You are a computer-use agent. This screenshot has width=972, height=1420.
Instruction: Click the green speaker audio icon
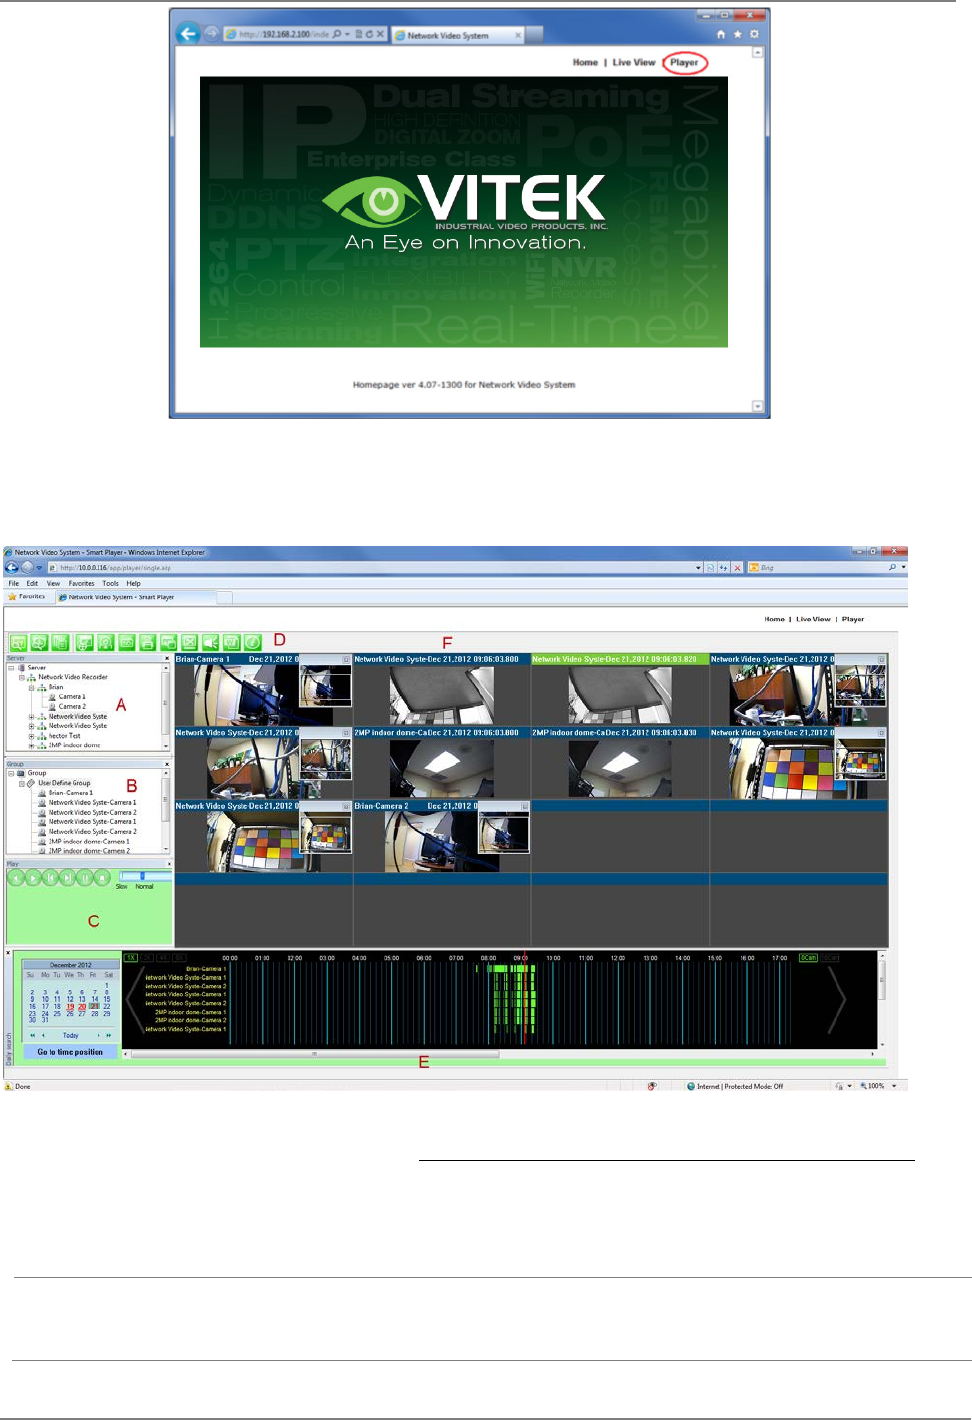click(211, 642)
